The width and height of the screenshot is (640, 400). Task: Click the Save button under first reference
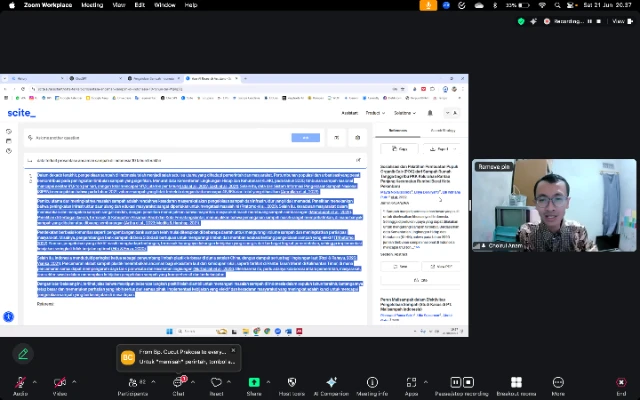(x=400, y=267)
